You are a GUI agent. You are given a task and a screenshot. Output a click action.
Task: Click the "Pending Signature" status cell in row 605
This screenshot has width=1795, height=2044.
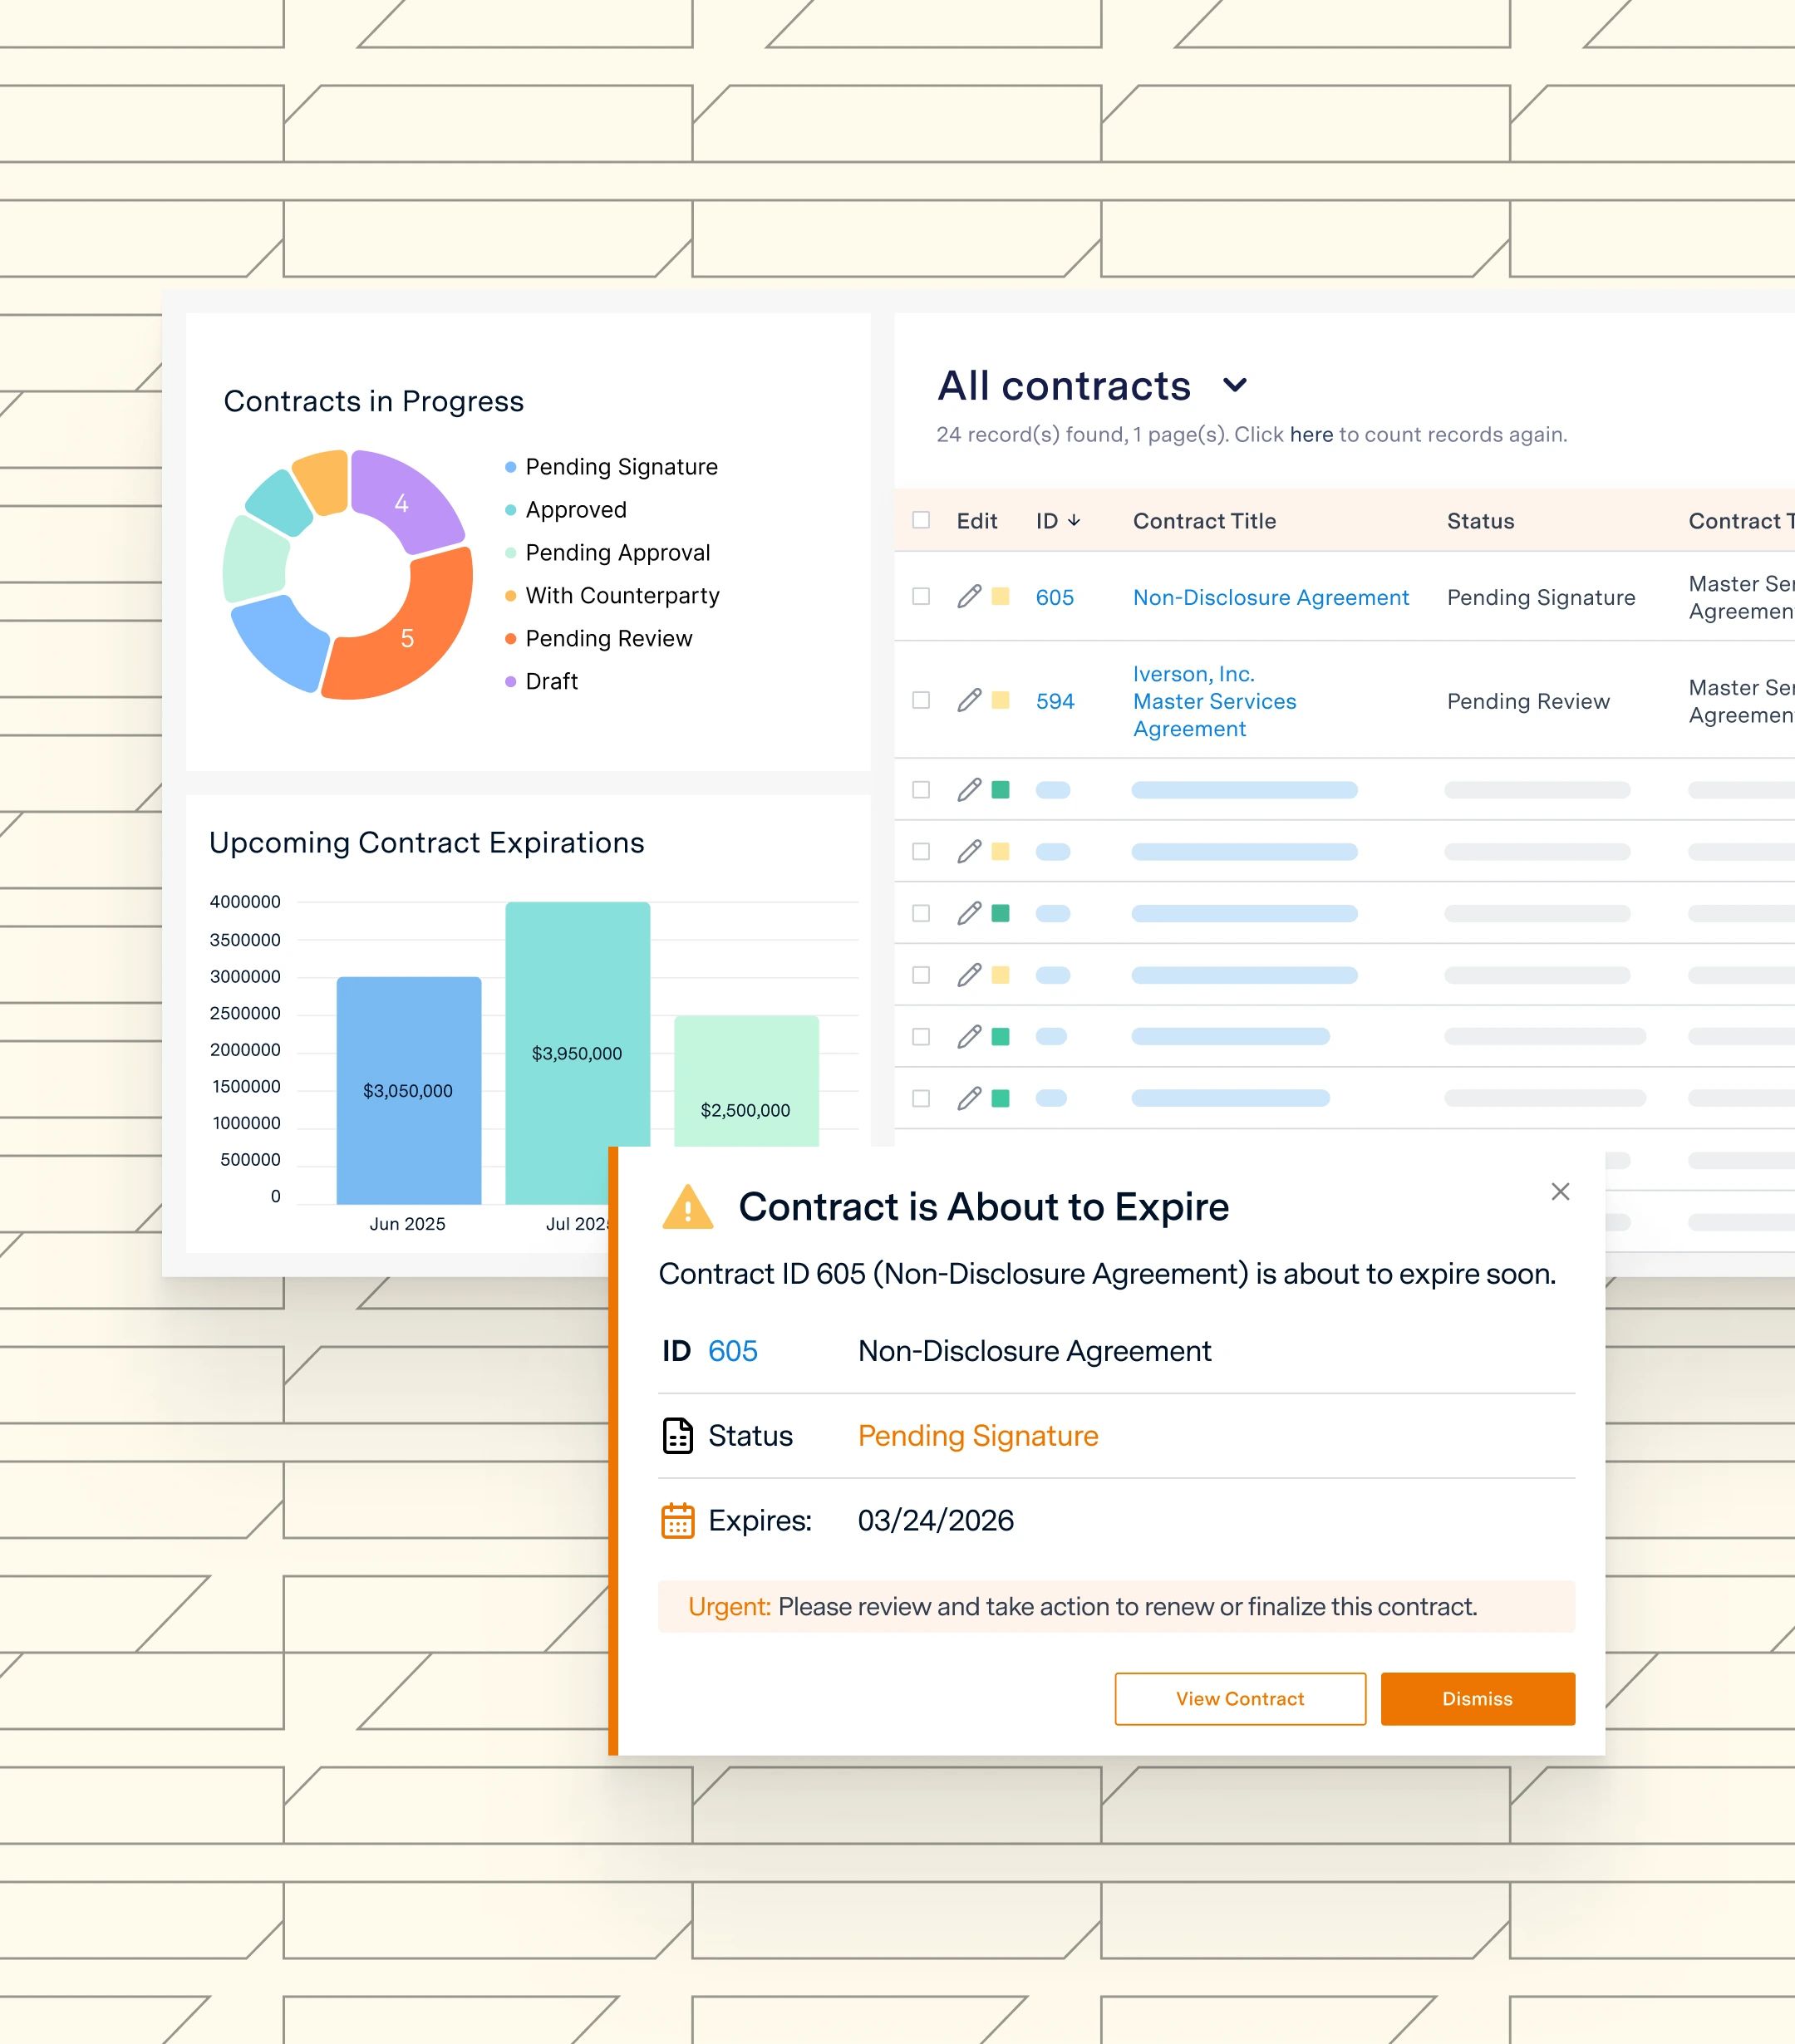tap(1541, 597)
